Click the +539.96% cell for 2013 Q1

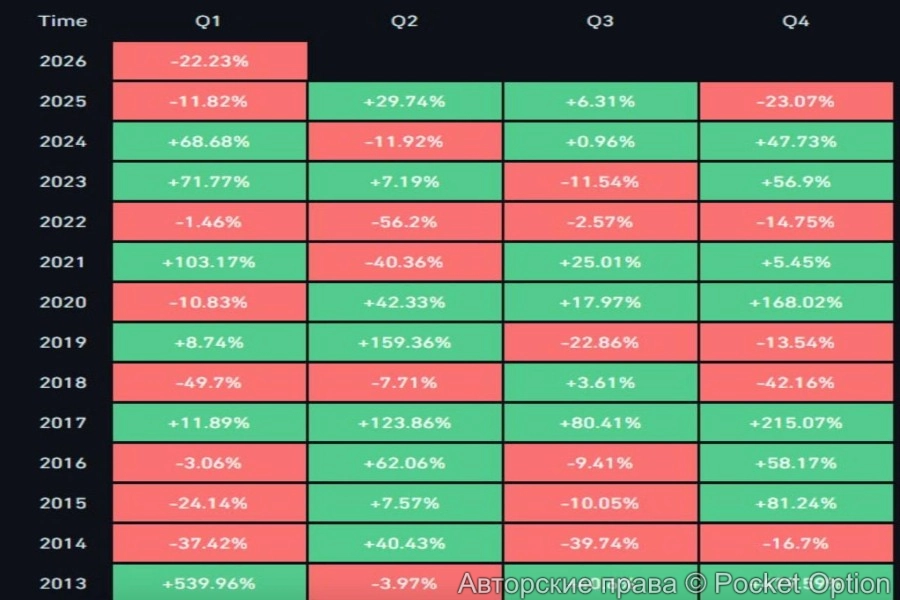point(209,583)
